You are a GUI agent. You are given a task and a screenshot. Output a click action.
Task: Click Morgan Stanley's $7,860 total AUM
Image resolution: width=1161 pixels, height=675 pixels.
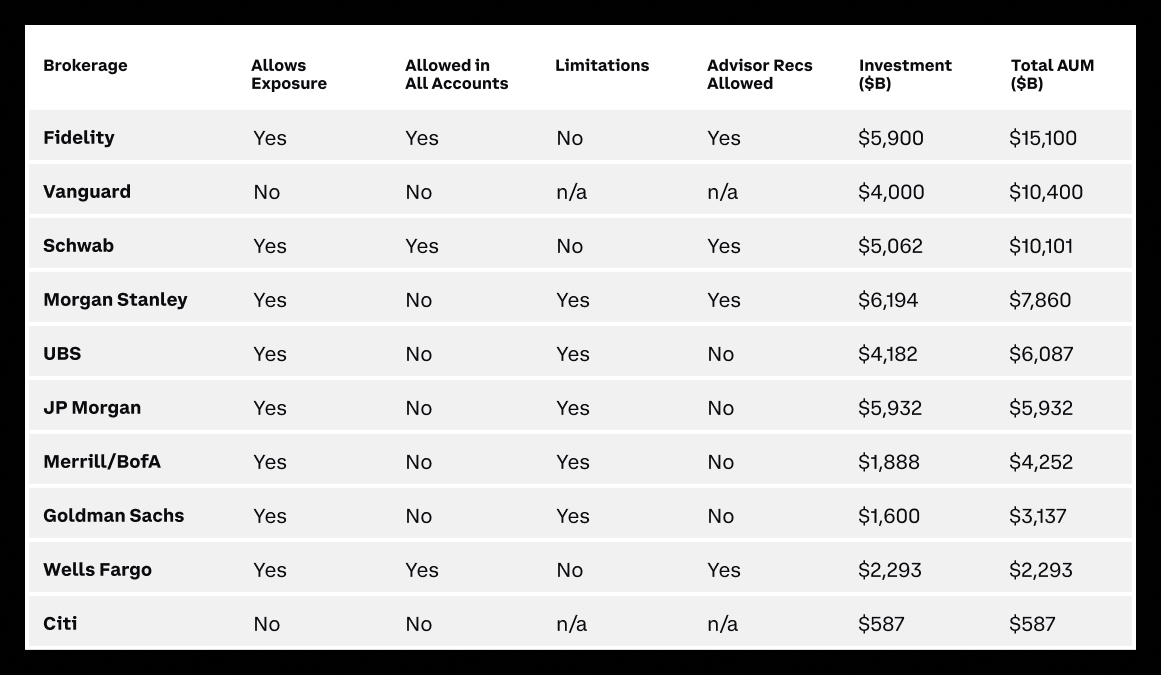coord(1040,300)
